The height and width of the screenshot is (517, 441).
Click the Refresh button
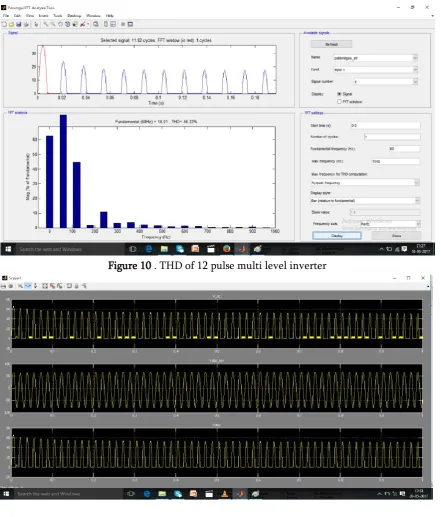point(331,44)
